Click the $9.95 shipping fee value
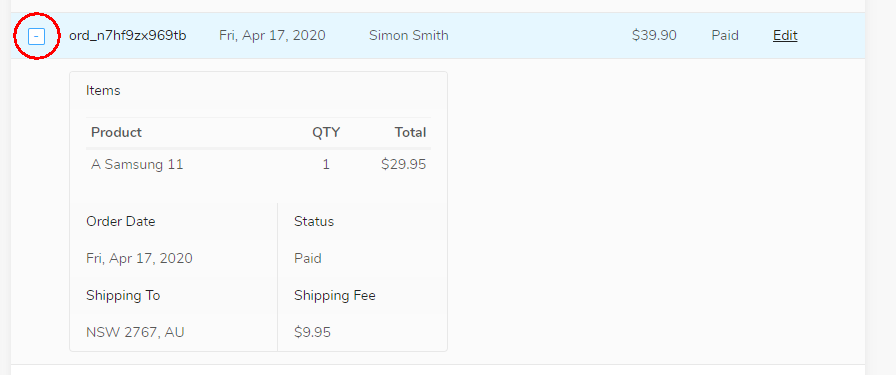 [313, 332]
